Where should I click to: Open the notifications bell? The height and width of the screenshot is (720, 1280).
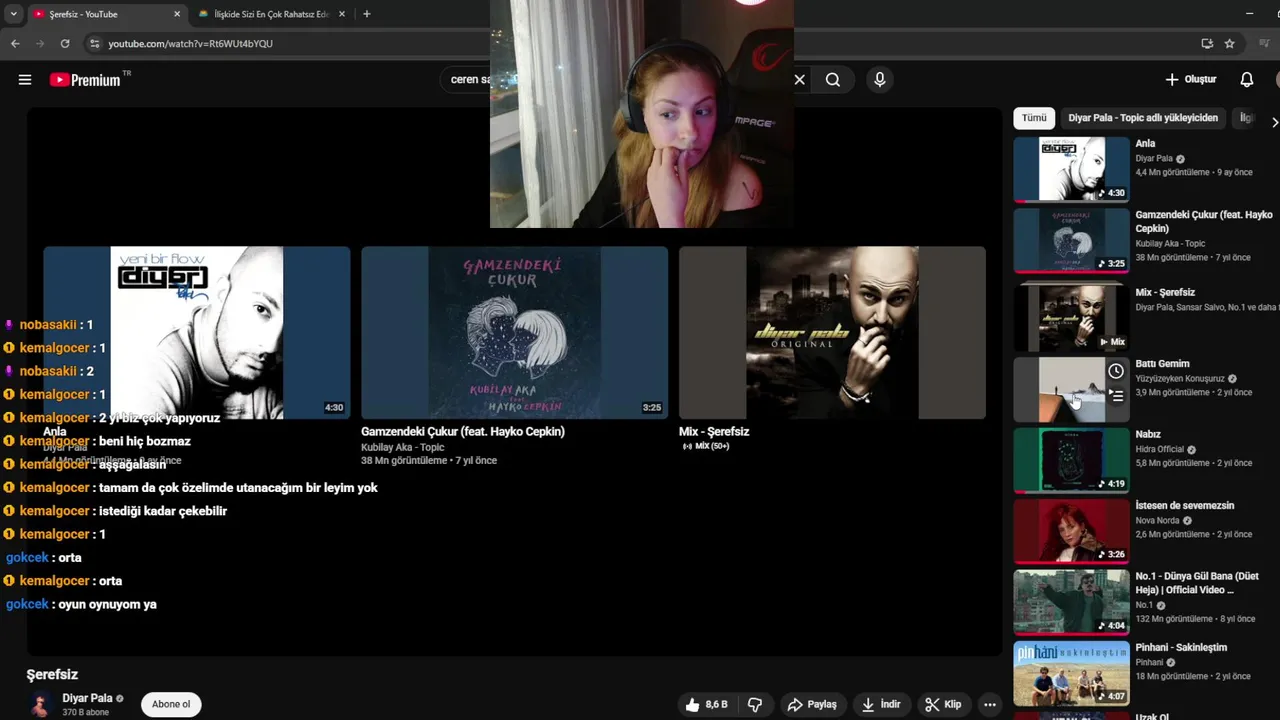[x=1247, y=79]
